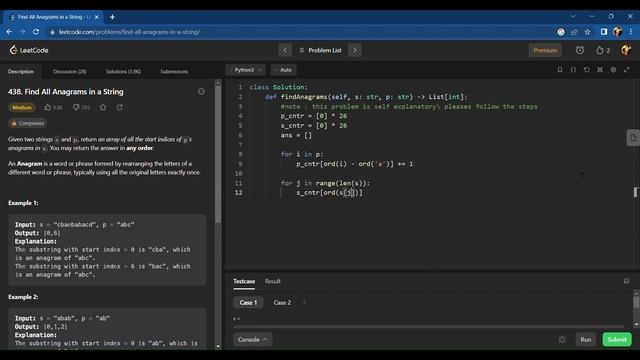Select Case 2 testcase
The width and height of the screenshot is (640, 360).
coord(282,302)
